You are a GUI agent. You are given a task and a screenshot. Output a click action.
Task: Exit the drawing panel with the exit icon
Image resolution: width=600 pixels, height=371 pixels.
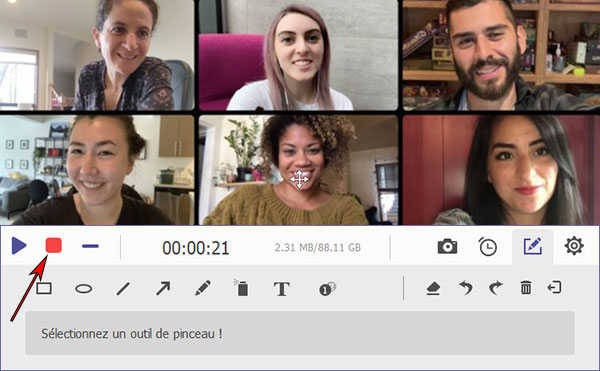pyautogui.click(x=554, y=287)
